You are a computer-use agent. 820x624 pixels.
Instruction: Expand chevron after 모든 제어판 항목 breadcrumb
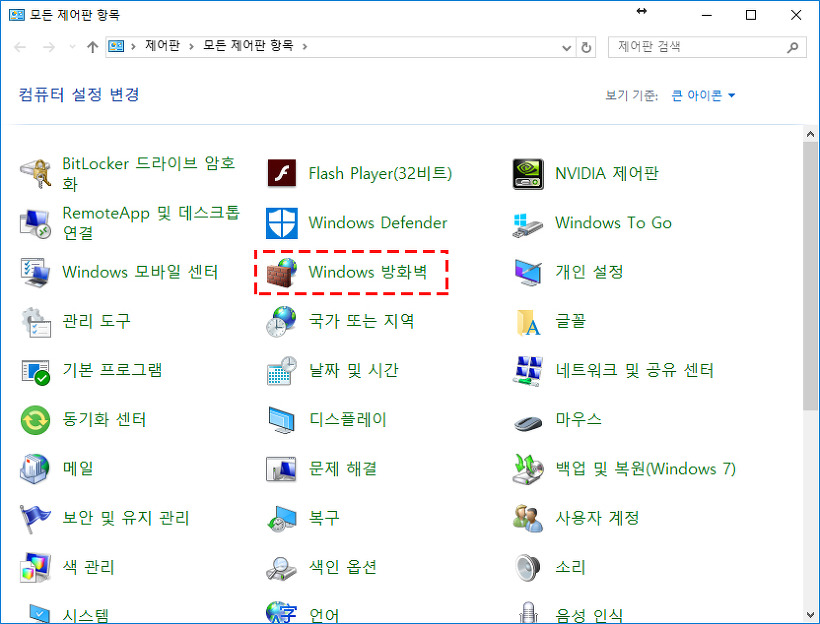[305, 47]
